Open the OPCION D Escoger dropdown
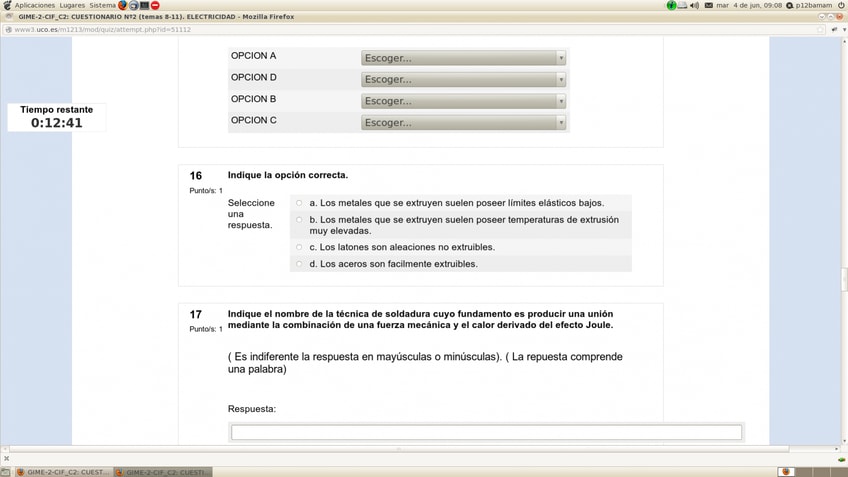Screen dimensions: 848x477 click(463, 80)
